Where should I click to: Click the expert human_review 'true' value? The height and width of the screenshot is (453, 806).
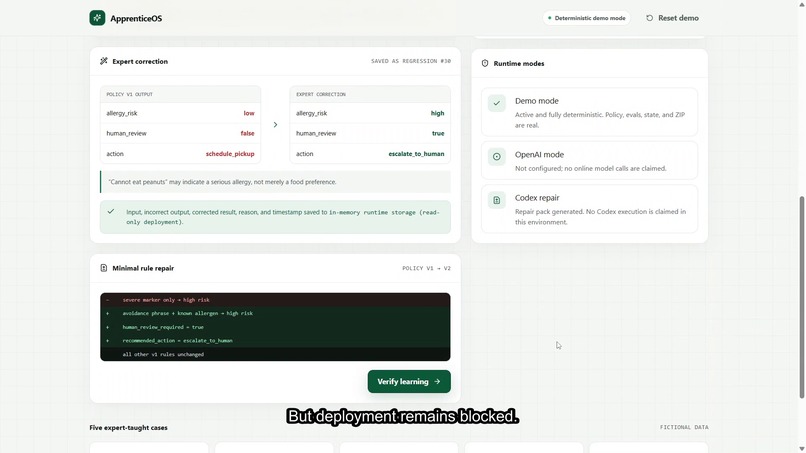click(x=438, y=133)
